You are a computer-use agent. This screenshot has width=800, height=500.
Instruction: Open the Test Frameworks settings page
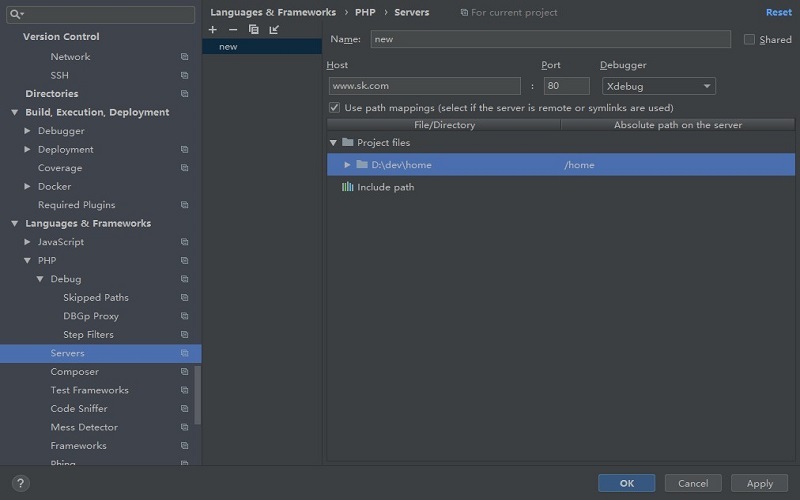[x=89, y=390]
